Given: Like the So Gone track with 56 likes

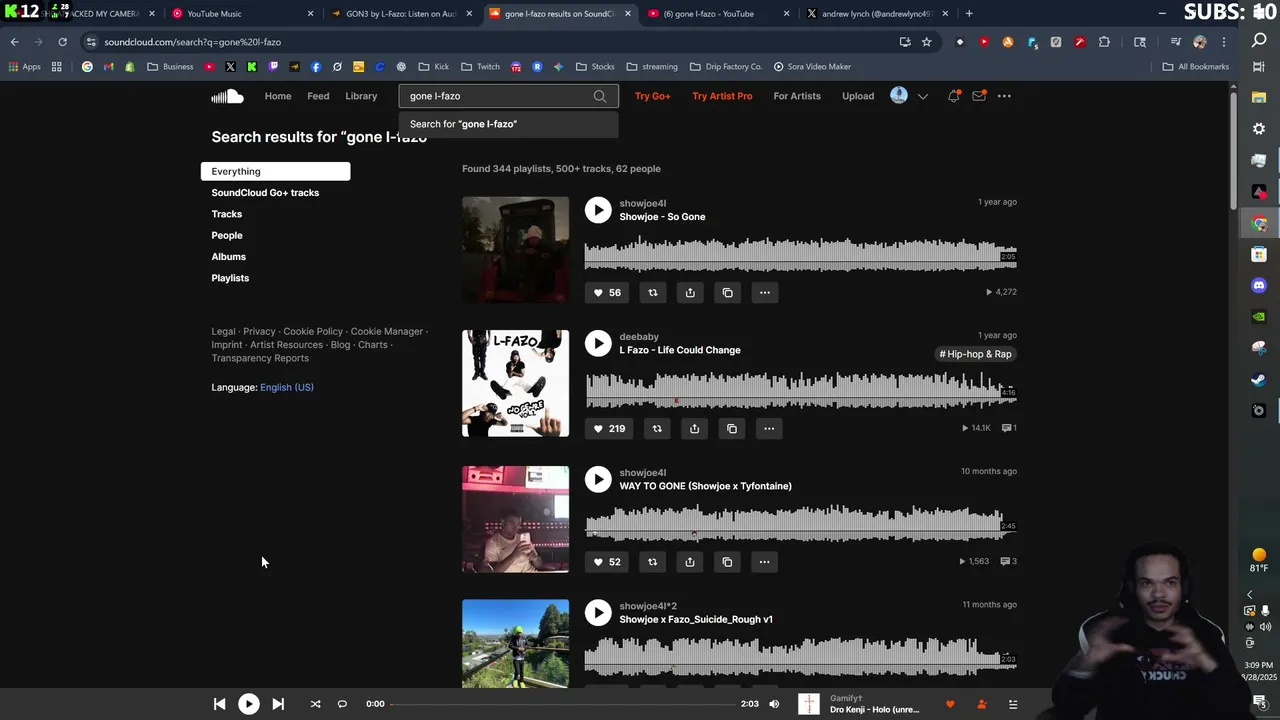Looking at the screenshot, I should [607, 293].
